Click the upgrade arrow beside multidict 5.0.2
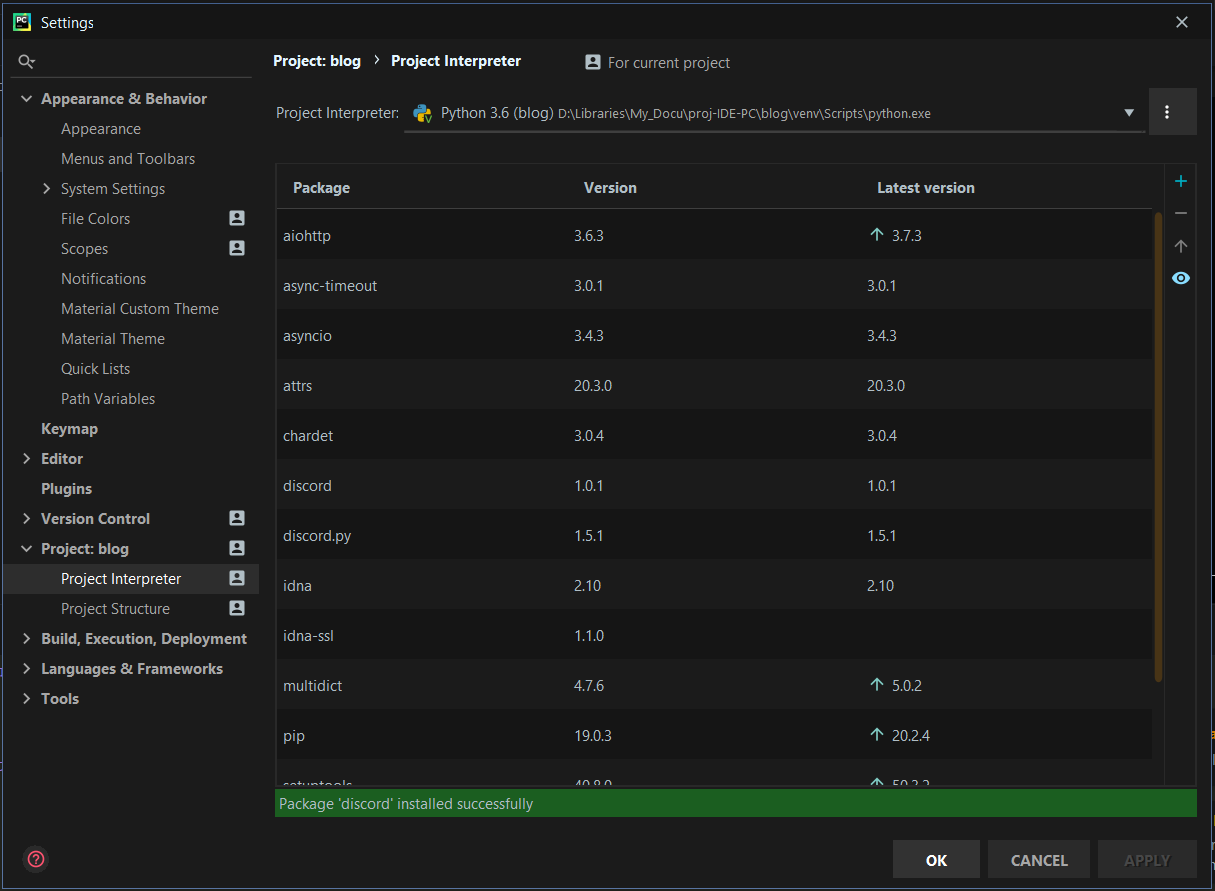1215x891 pixels. click(x=877, y=685)
